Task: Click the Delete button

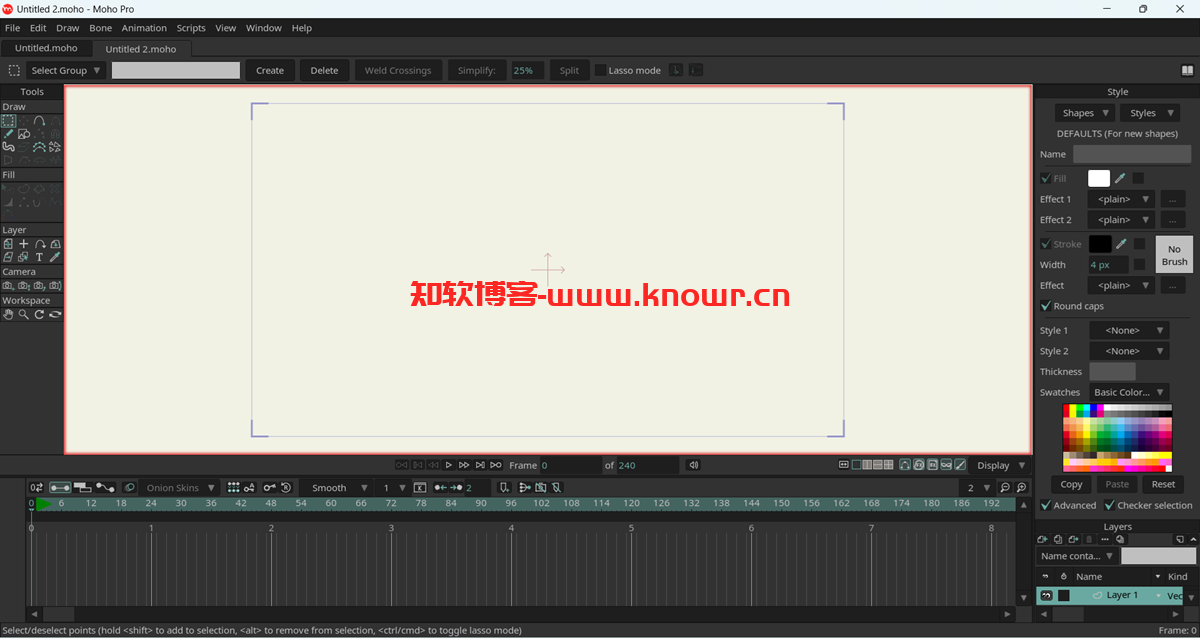Action: 324,70
